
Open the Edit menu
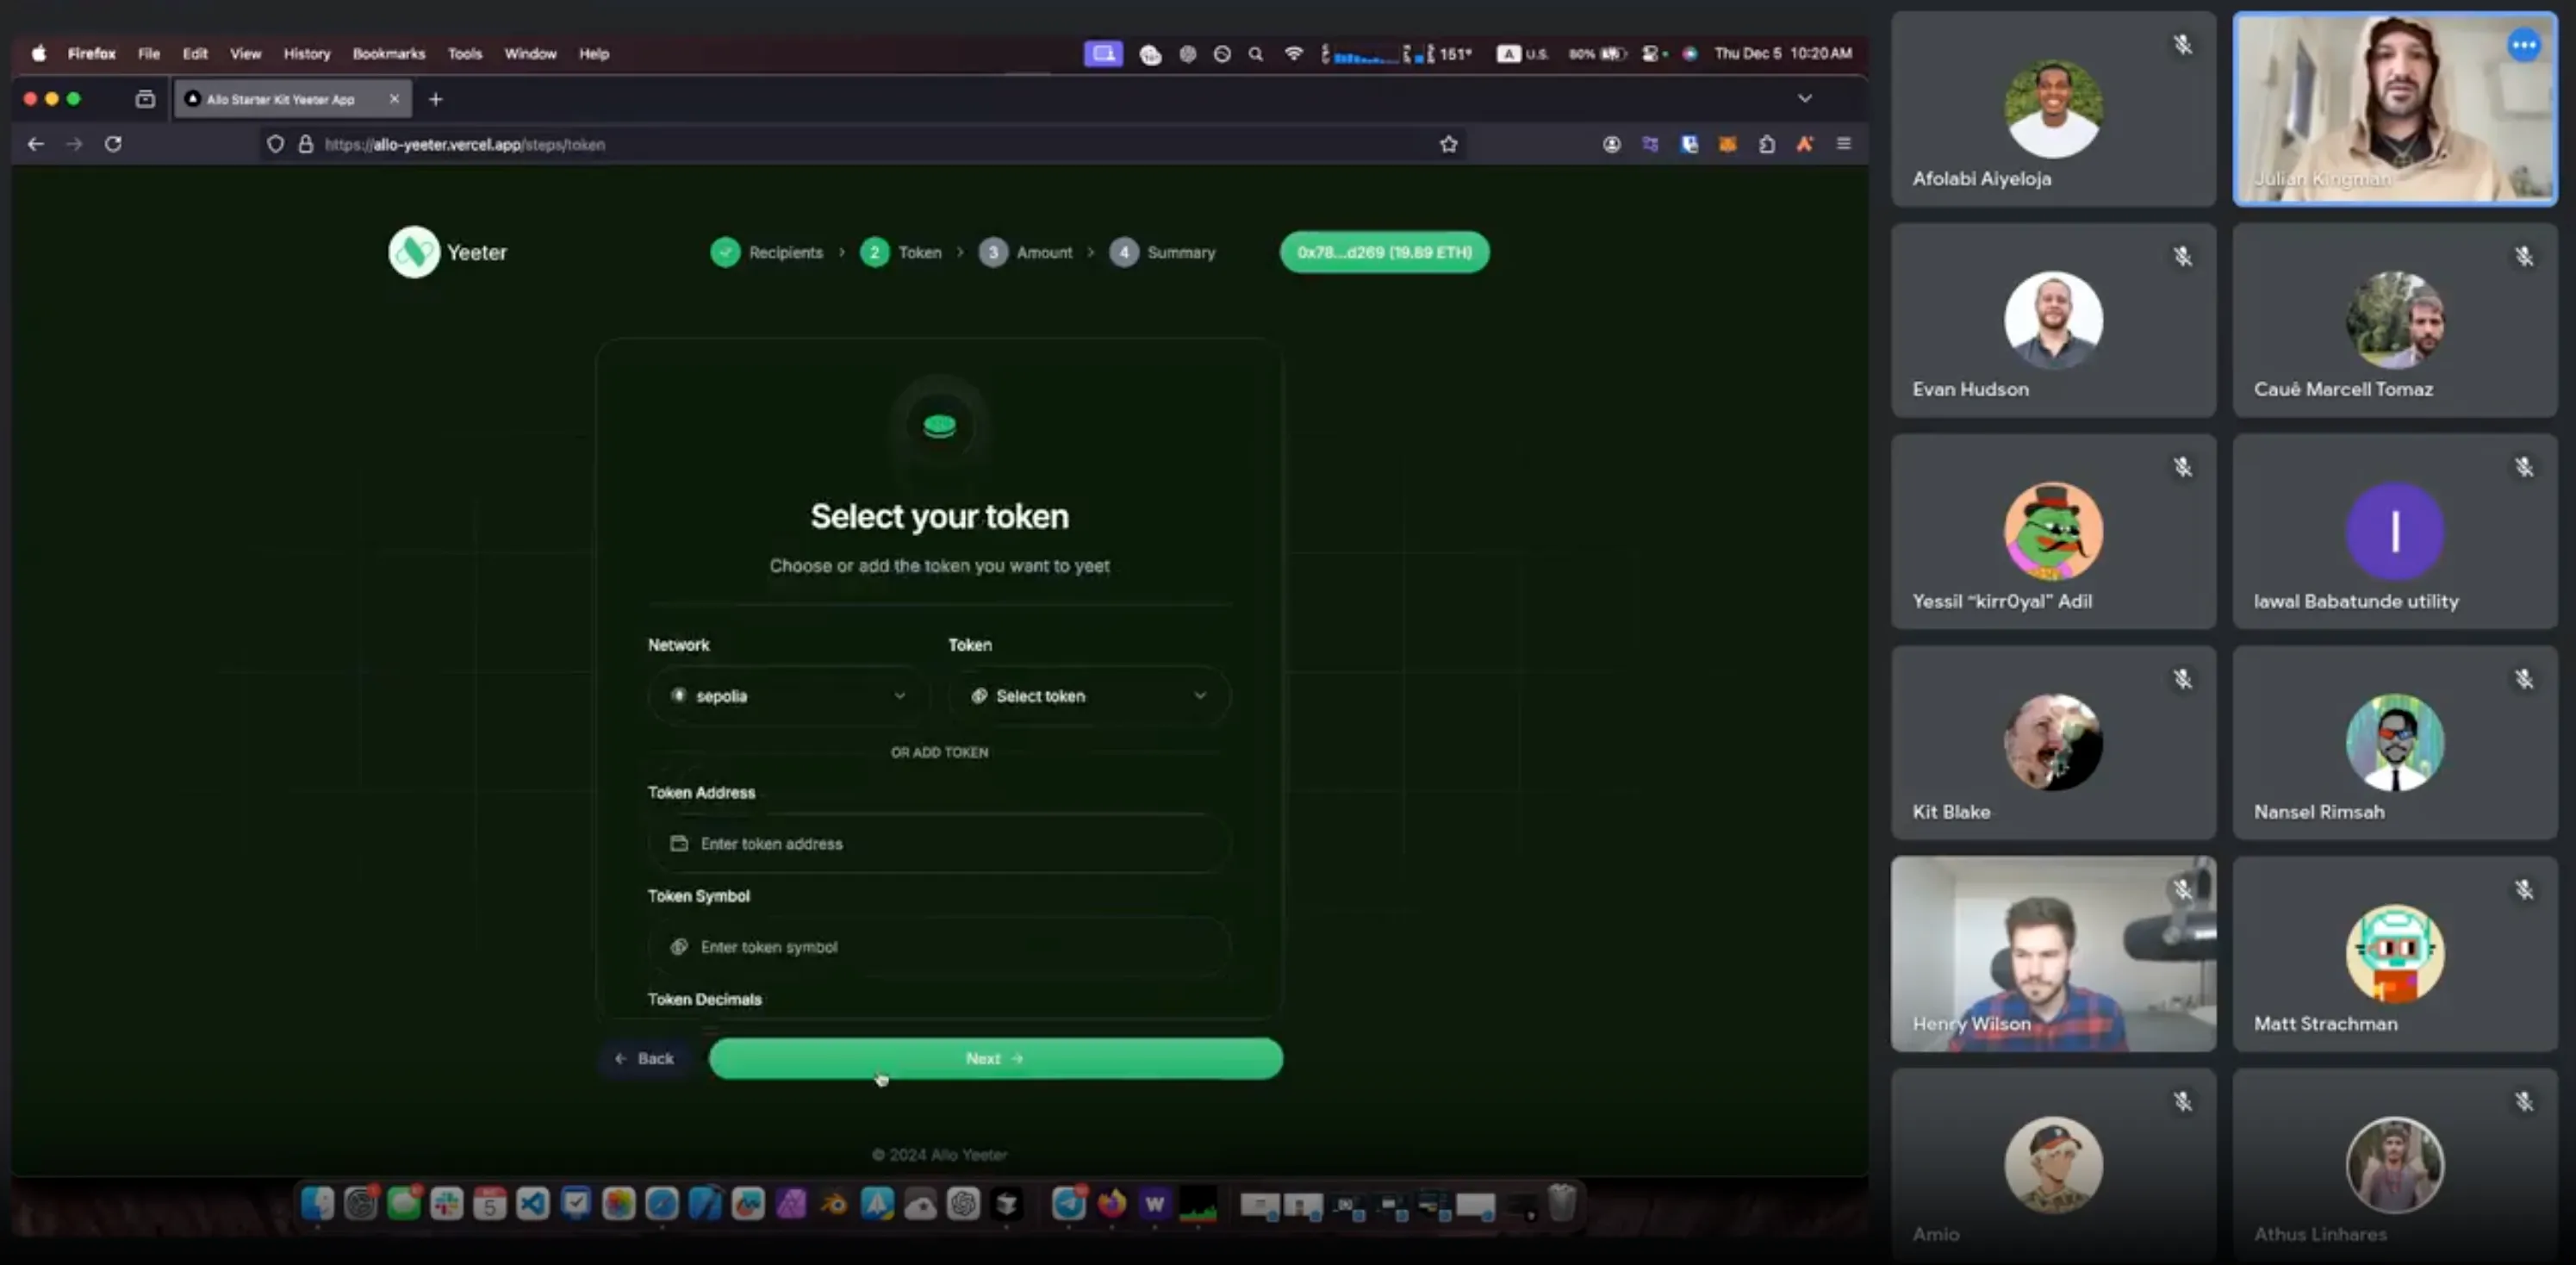pyautogui.click(x=195, y=53)
